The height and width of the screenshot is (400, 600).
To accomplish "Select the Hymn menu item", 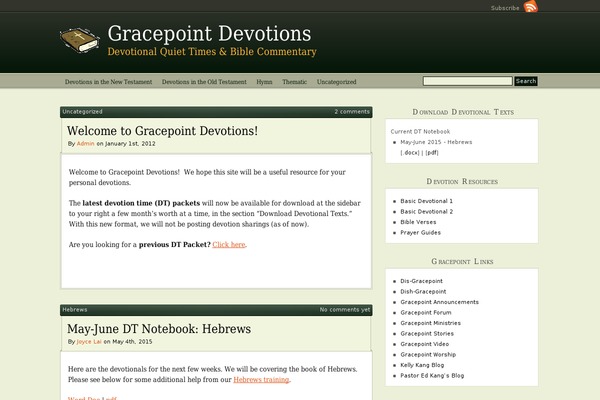I will pyautogui.click(x=264, y=82).
